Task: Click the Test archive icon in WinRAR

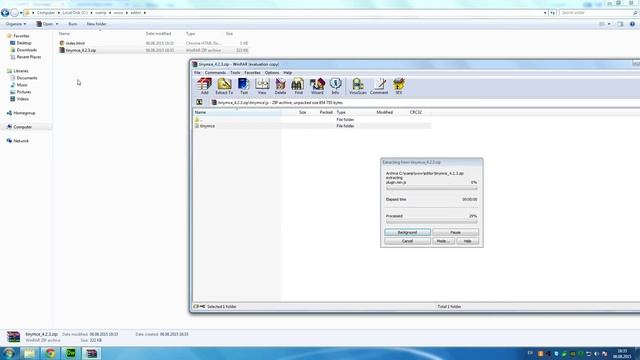Action: click(x=244, y=86)
